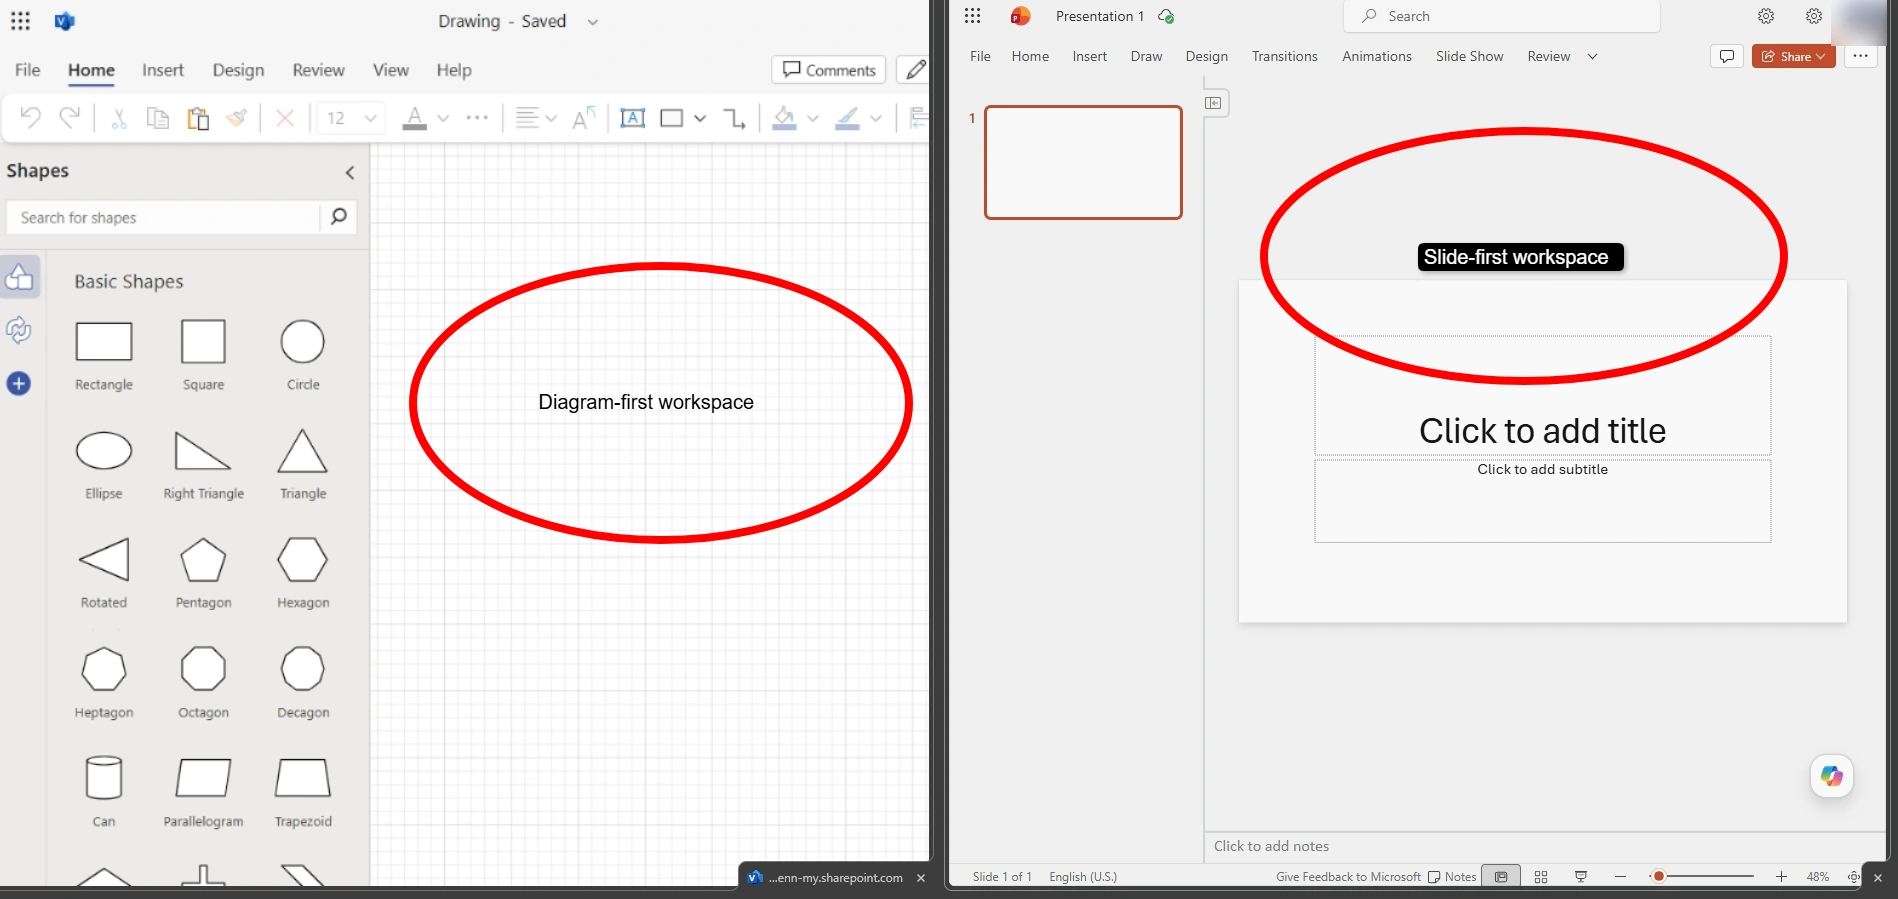The image size is (1898, 899).
Task: Activate the Format Painter brush
Action: point(237,119)
